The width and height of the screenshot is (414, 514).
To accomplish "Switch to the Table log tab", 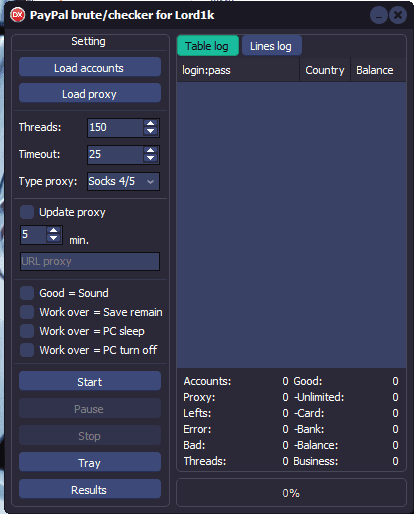I will 208,46.
